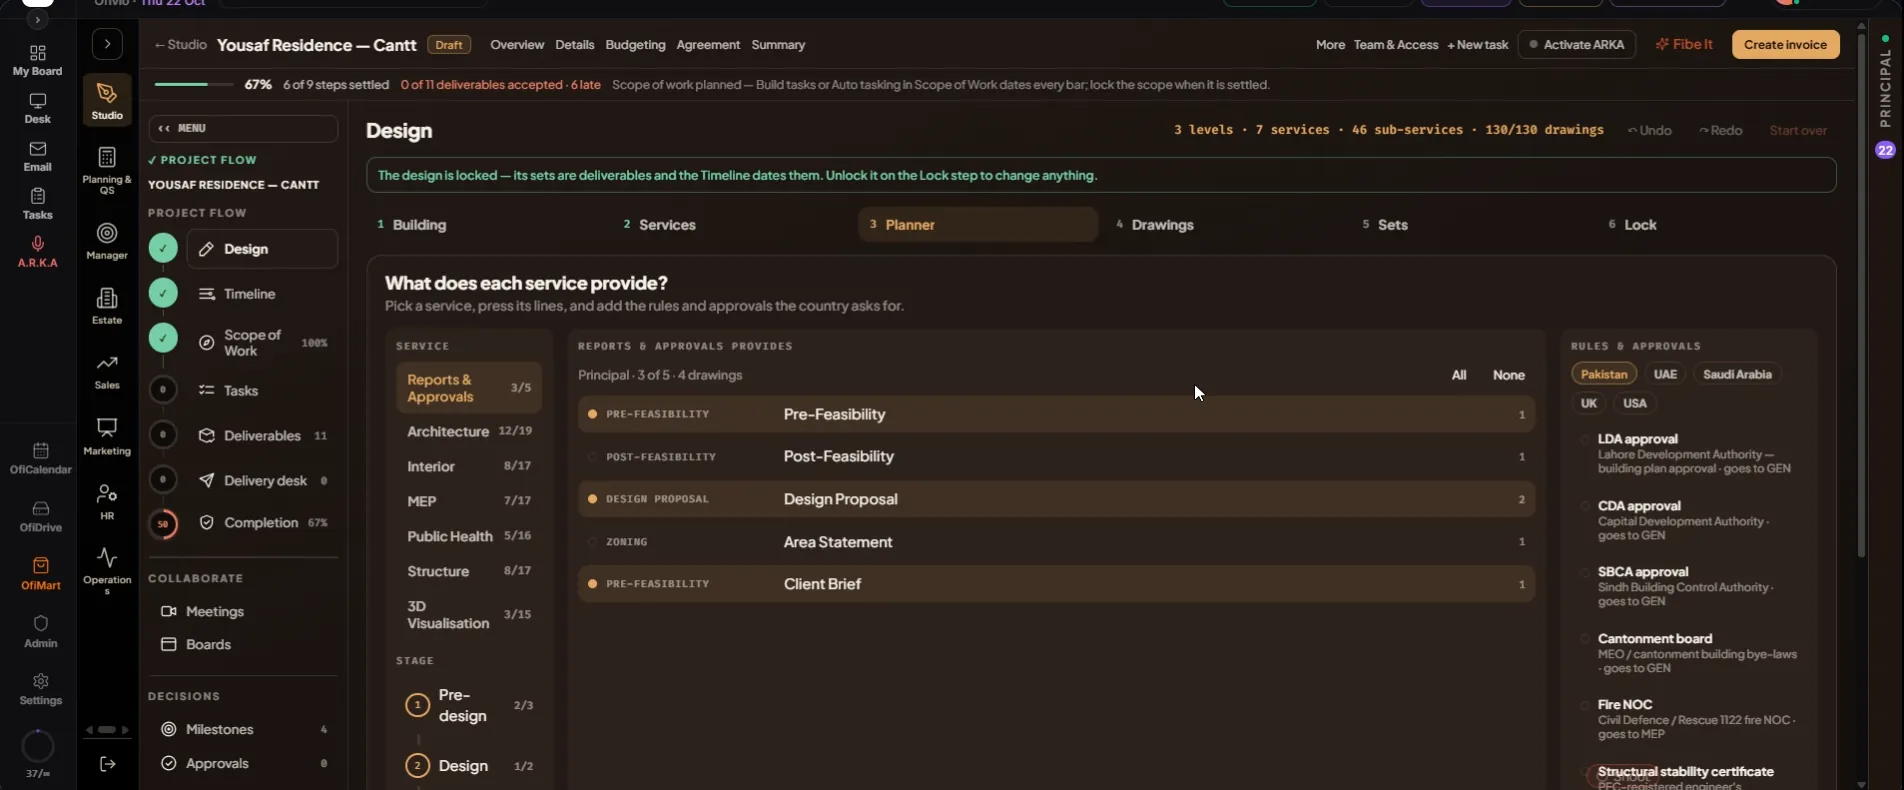Image resolution: width=1904 pixels, height=790 pixels.
Task: Click the main vertical scrollbar
Action: click(x=1861, y=295)
